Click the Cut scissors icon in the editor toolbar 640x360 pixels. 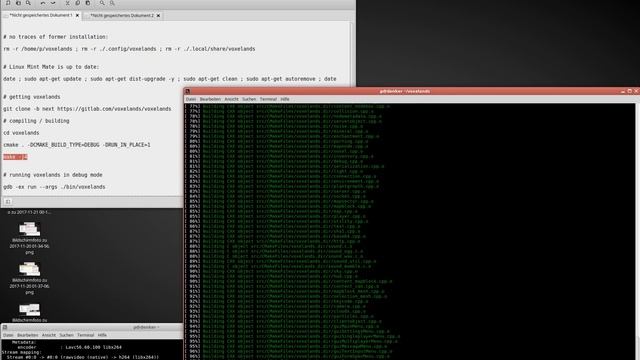pyautogui.click(x=67, y=3)
